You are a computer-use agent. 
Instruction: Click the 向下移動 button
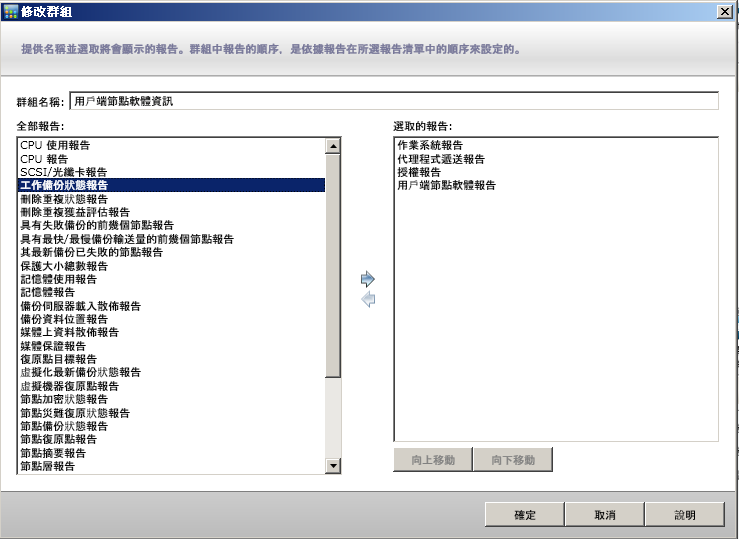(x=513, y=460)
